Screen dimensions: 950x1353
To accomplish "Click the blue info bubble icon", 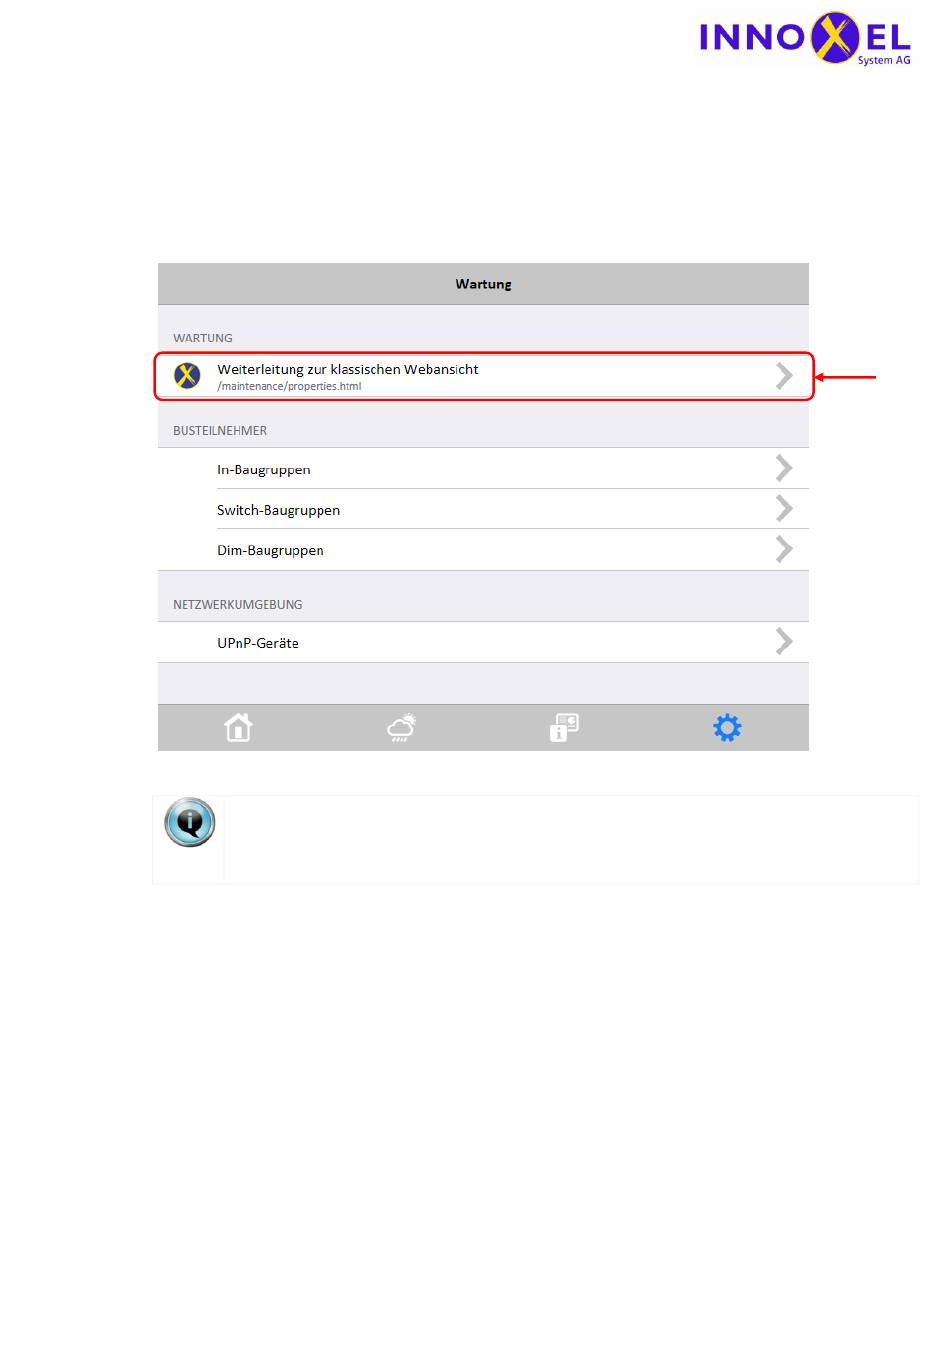I will [189, 823].
